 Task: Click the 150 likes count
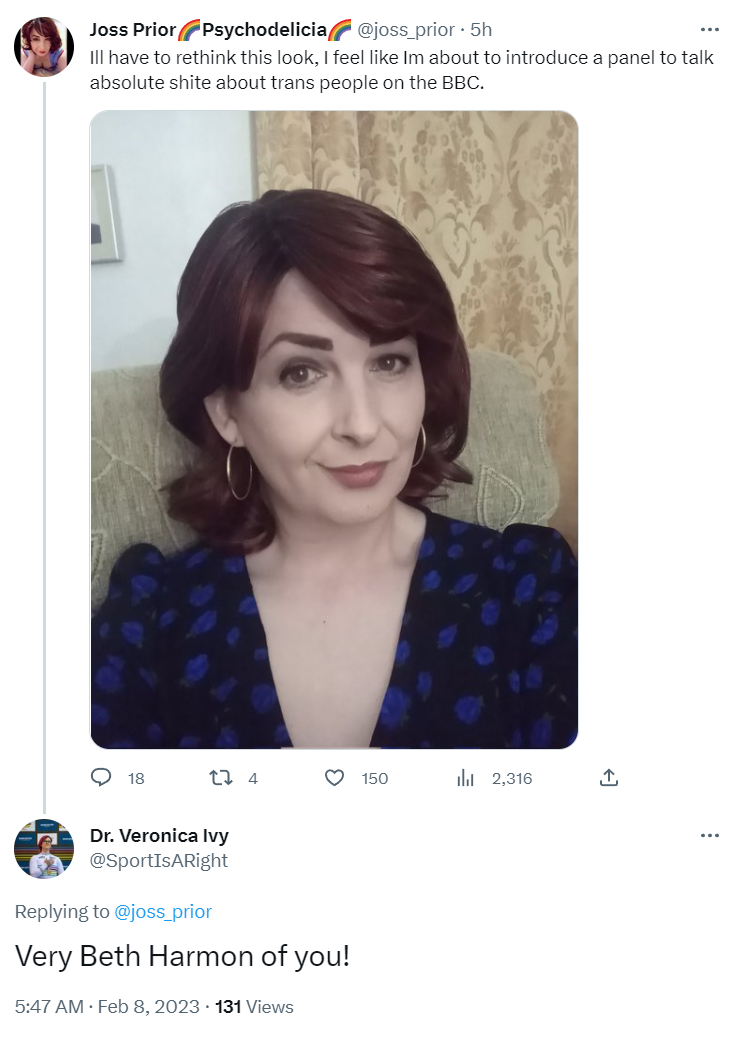pos(375,778)
